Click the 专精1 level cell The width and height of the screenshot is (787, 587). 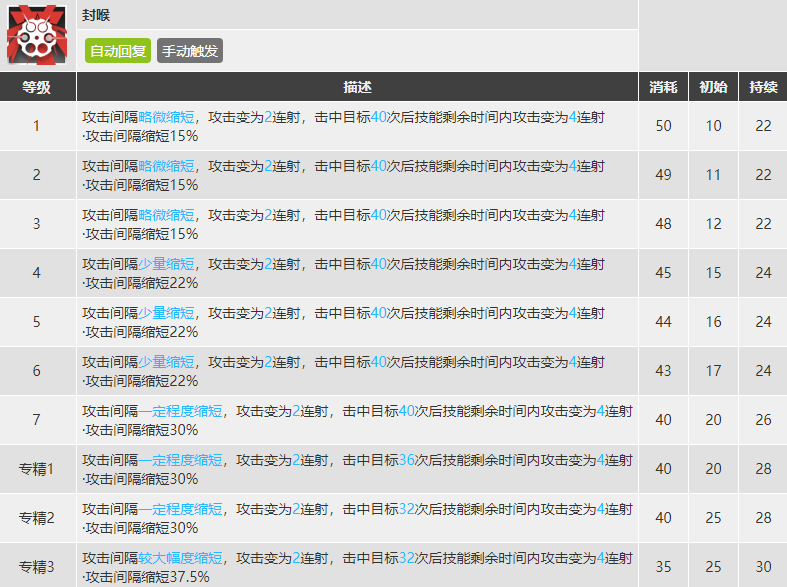tap(37, 469)
